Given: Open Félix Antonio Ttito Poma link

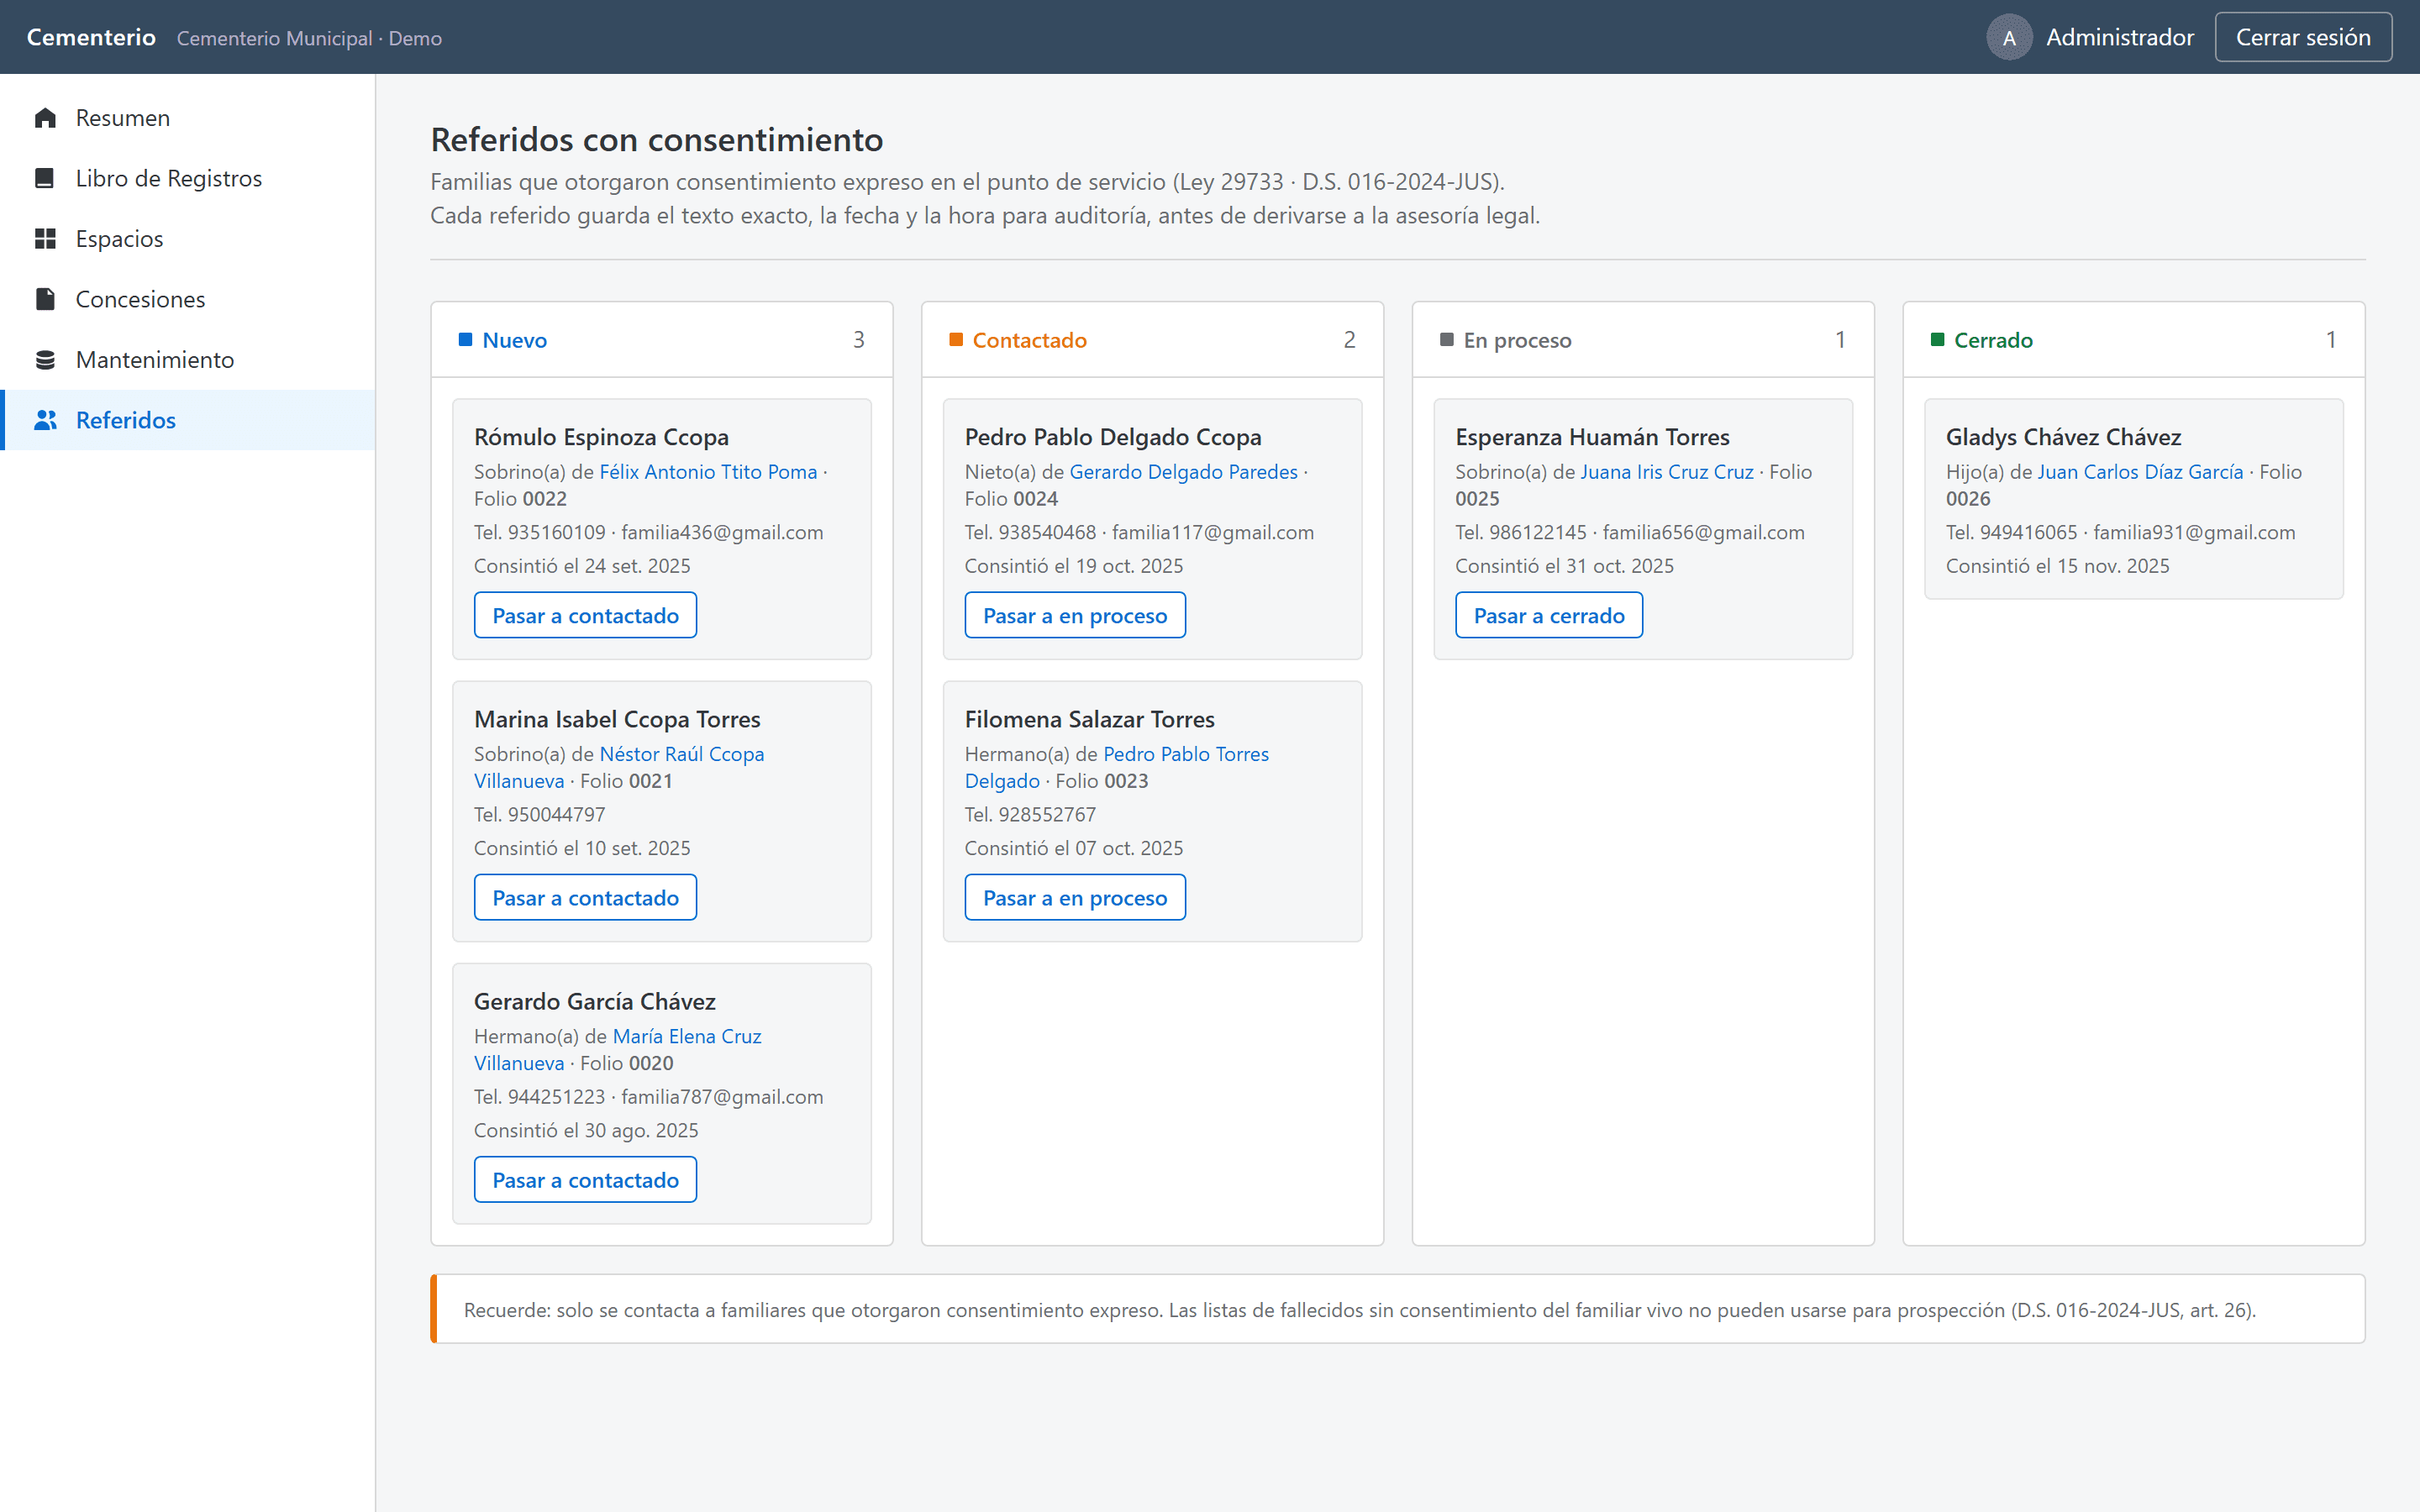Looking at the screenshot, I should tap(708, 471).
